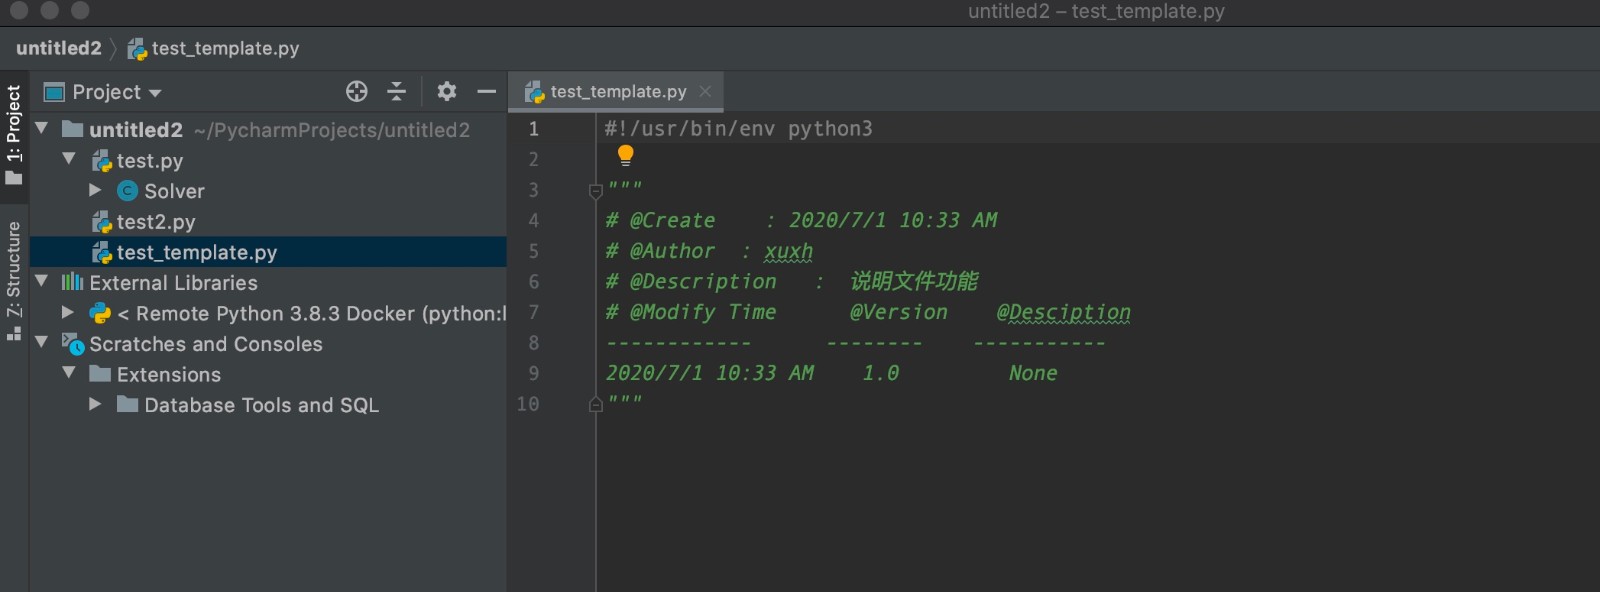The width and height of the screenshot is (1600, 592).
Task: Collapse the untitled2 project root
Action: pos(42,129)
